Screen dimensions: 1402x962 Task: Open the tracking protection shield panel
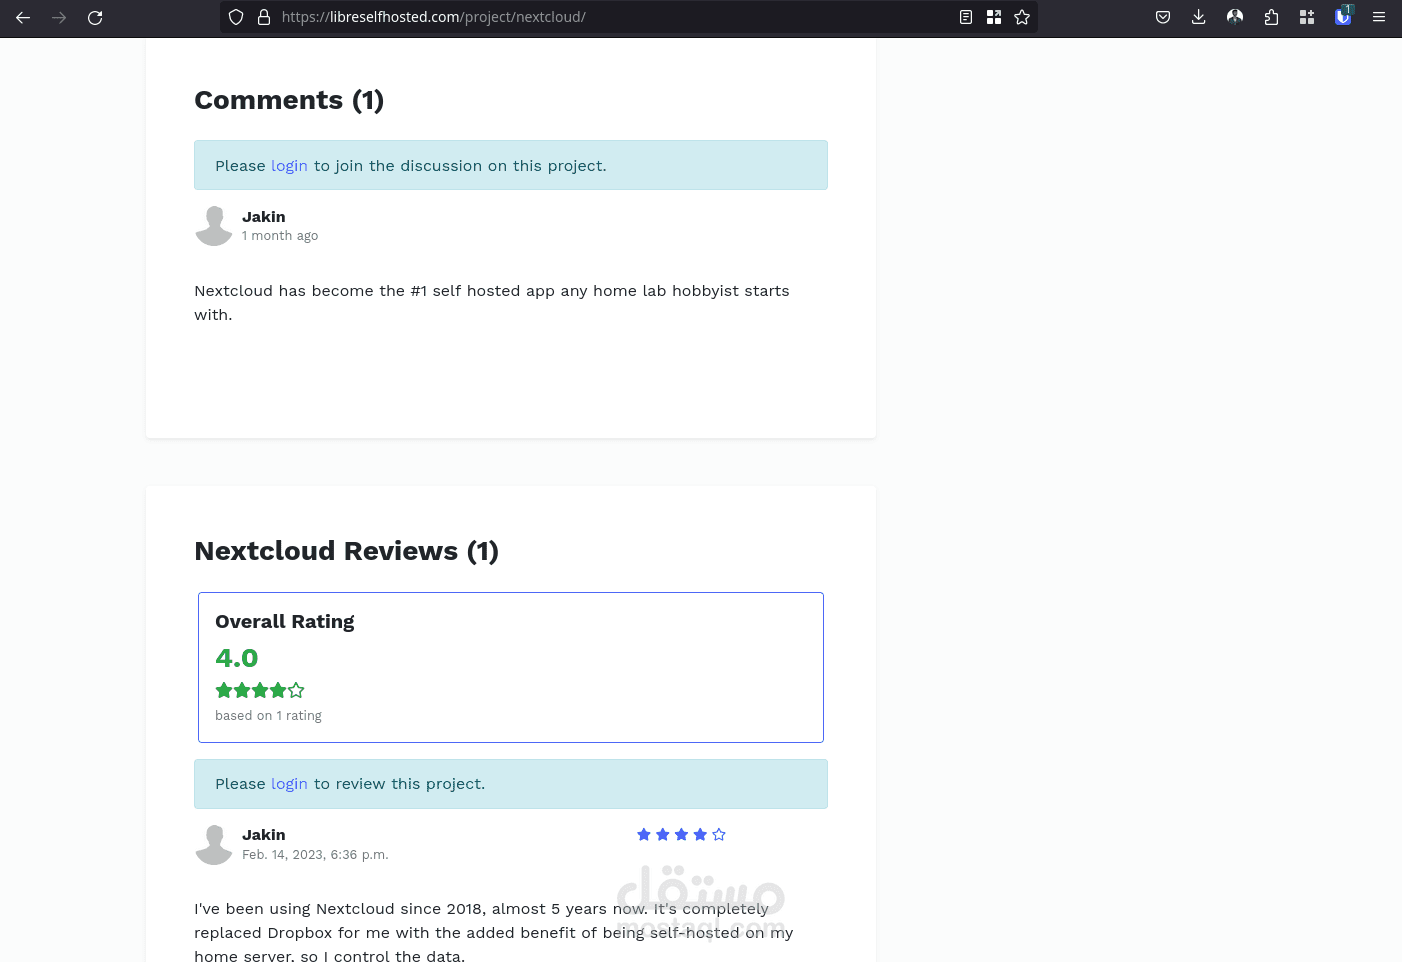[236, 17]
